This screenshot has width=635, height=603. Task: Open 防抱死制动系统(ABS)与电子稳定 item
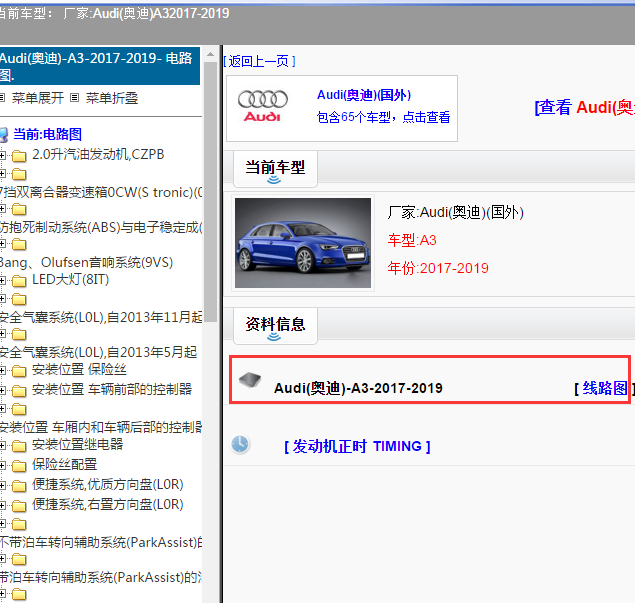click(101, 227)
